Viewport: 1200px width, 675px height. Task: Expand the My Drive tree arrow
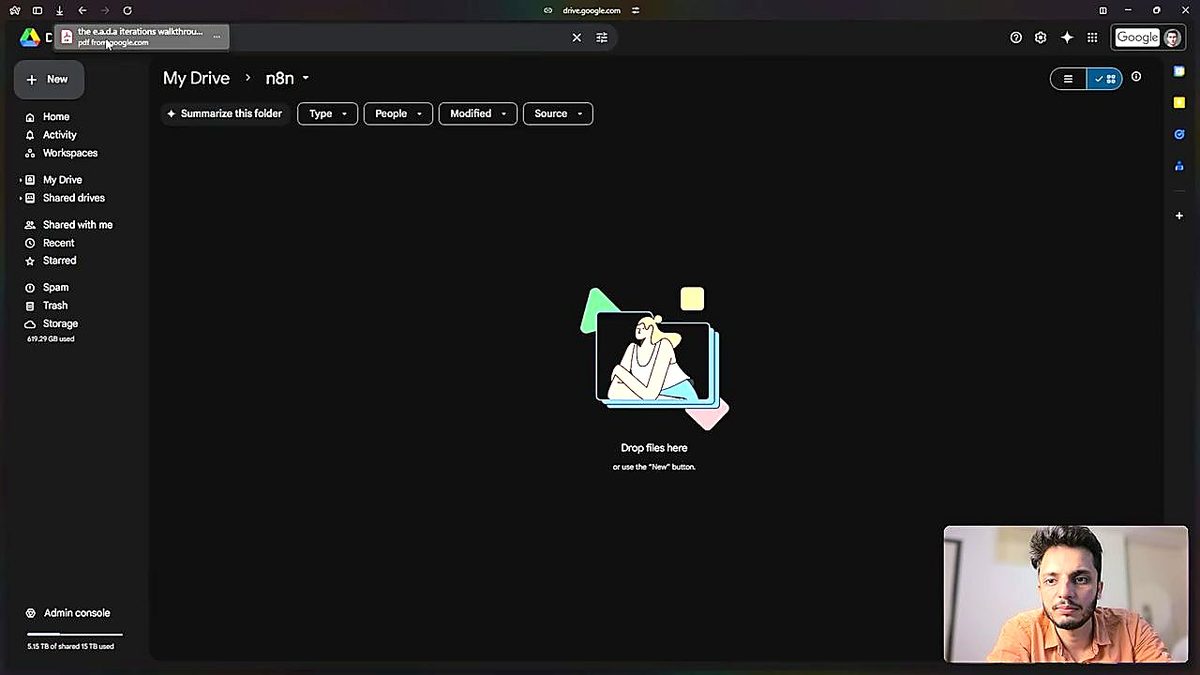click(20, 180)
